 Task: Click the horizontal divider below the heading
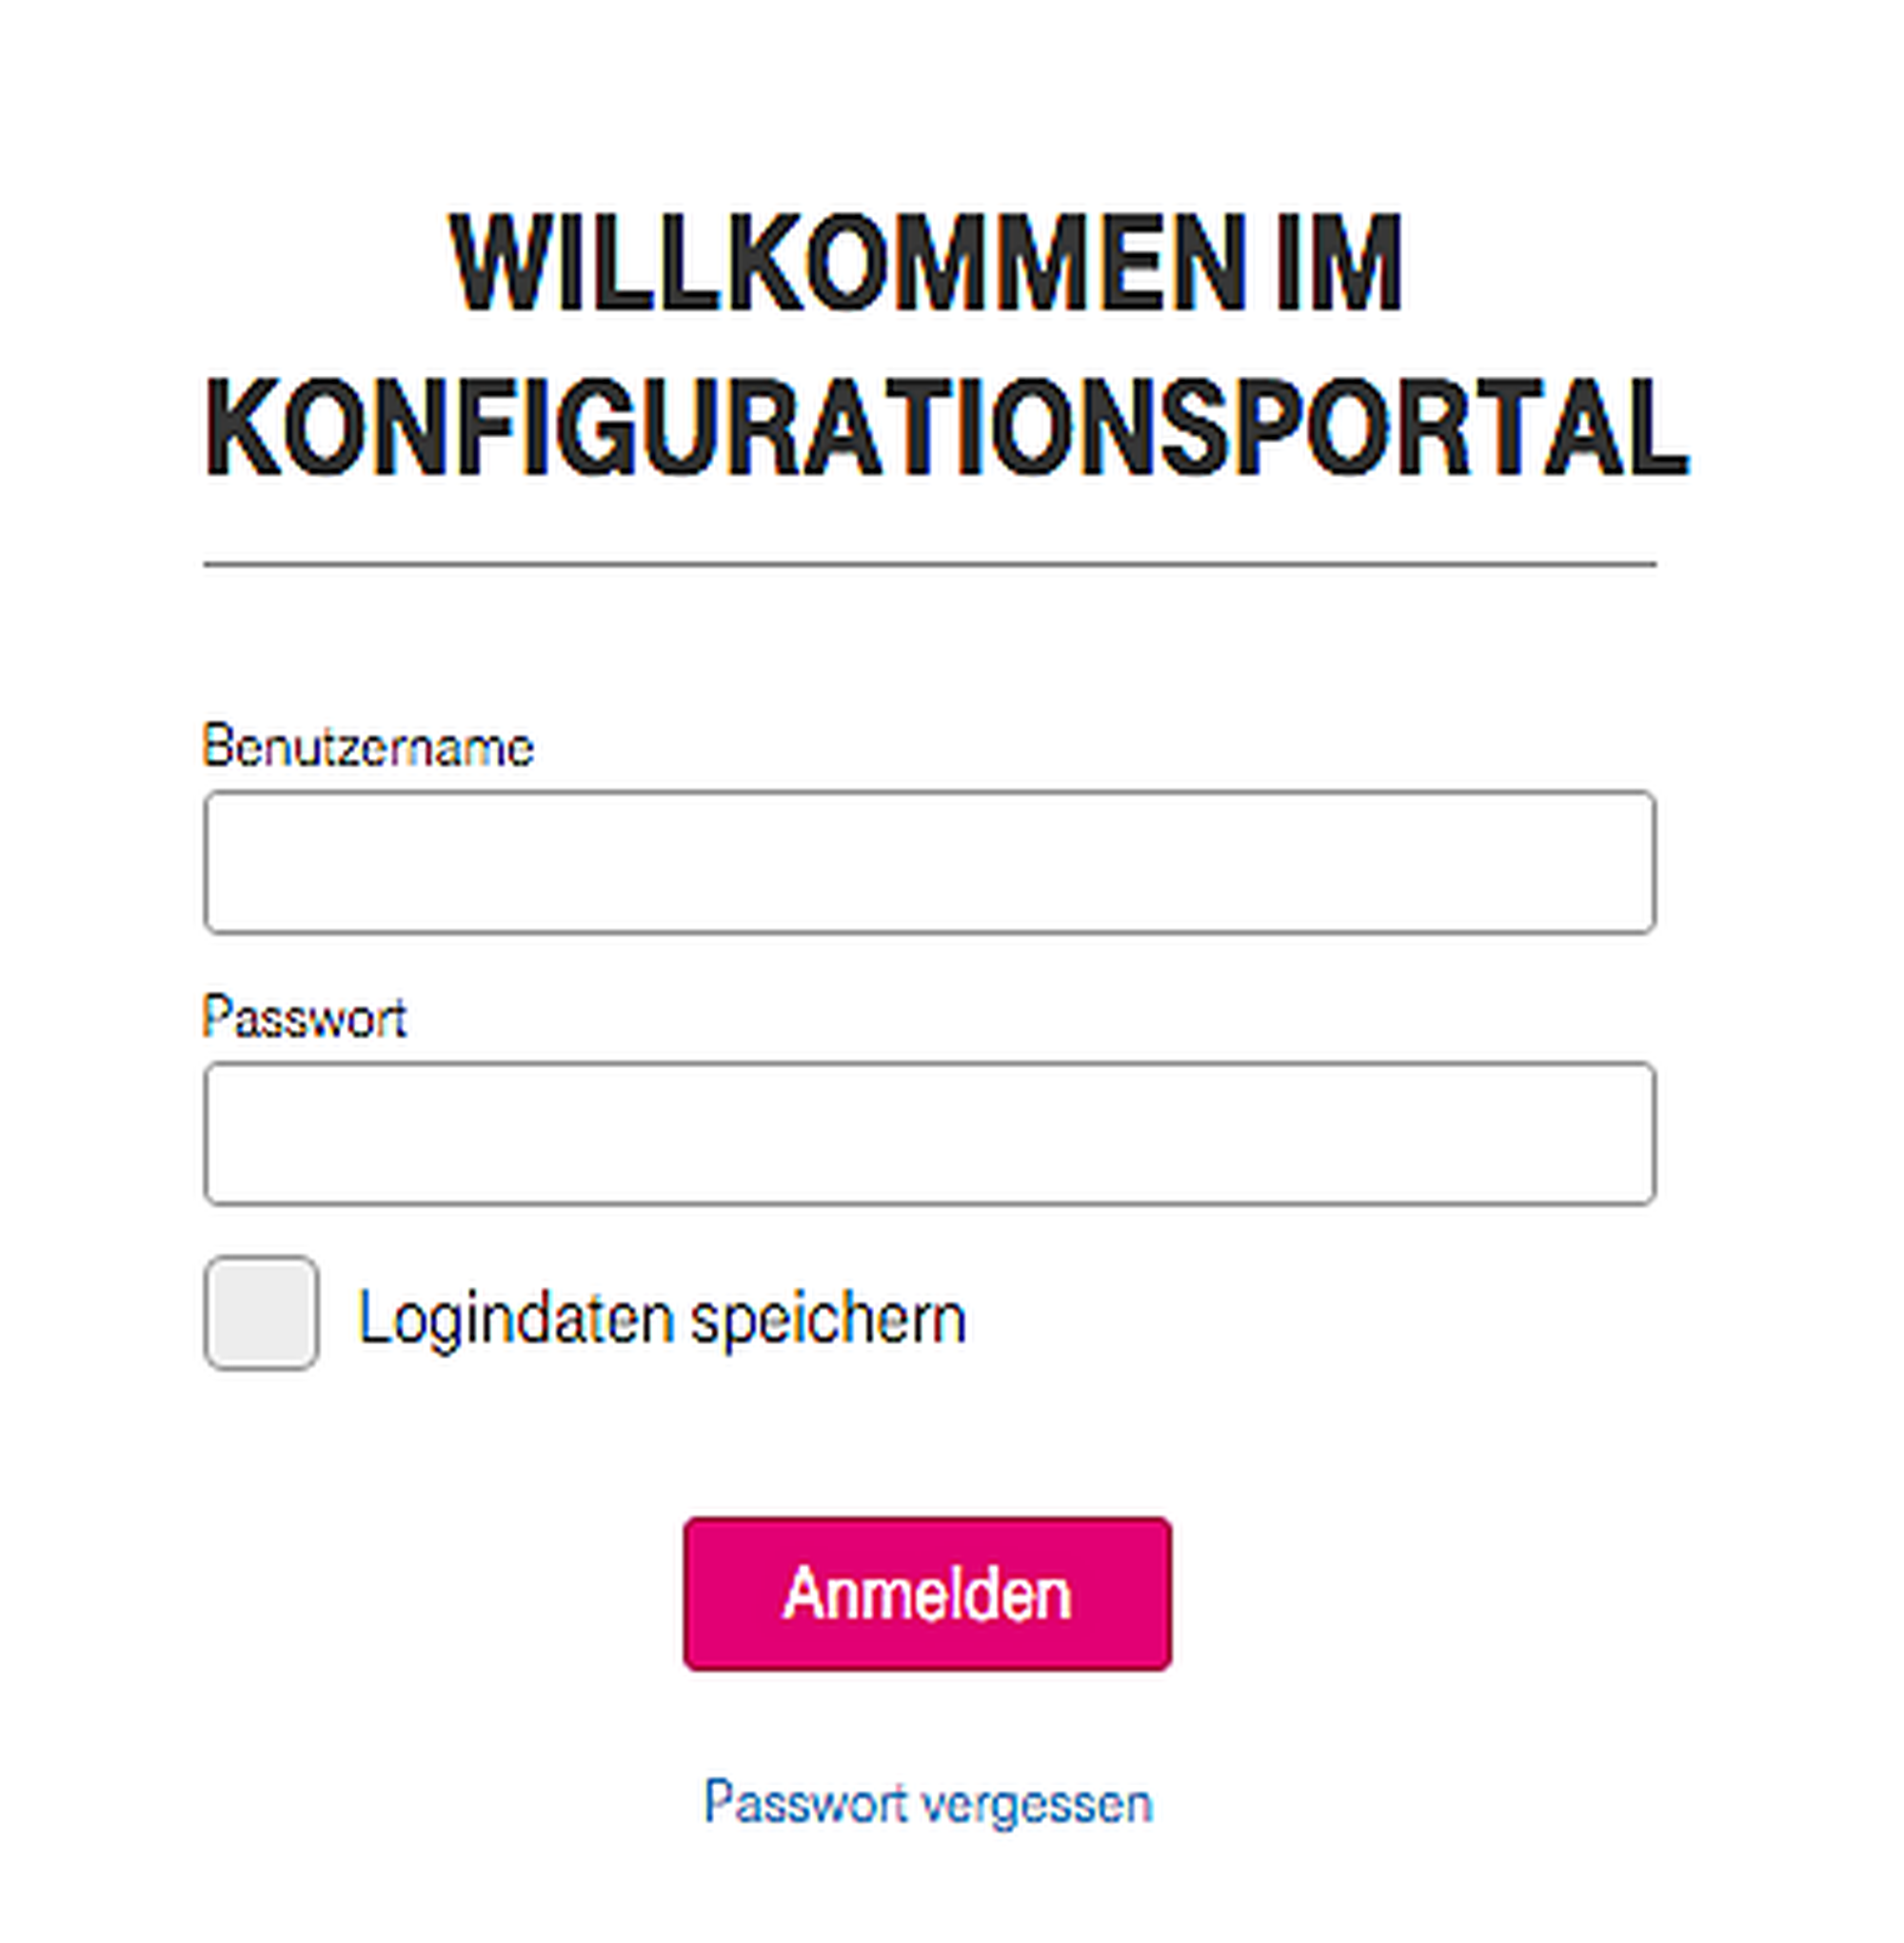coord(929,564)
